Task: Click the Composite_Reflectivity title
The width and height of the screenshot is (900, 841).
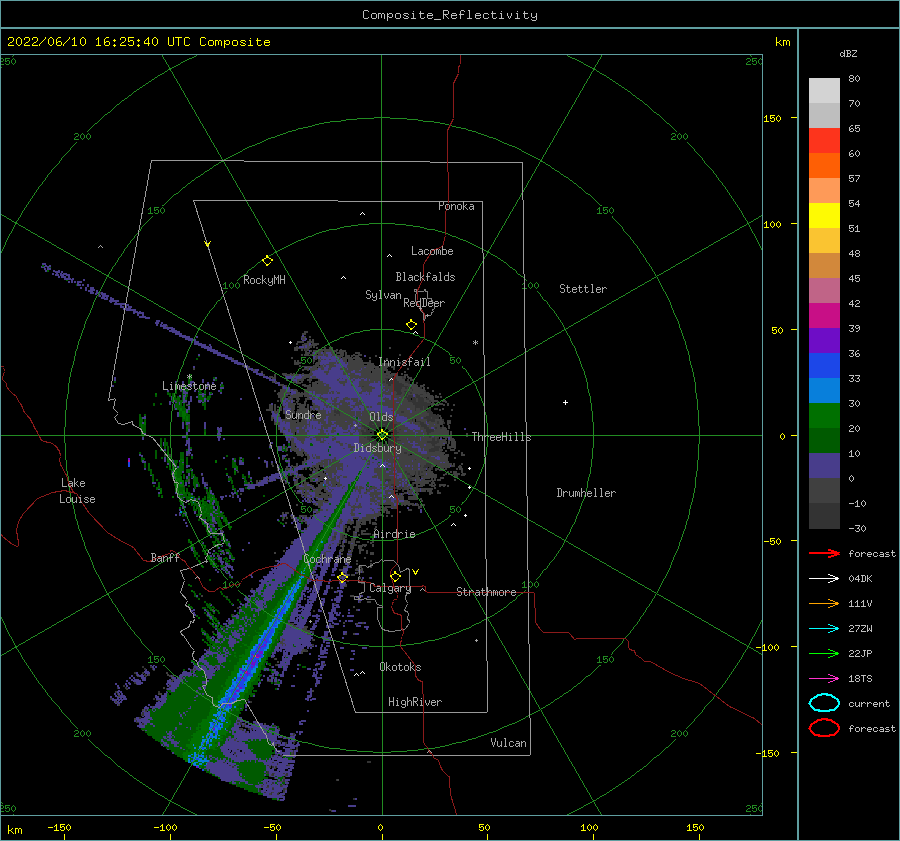Action: [450, 15]
